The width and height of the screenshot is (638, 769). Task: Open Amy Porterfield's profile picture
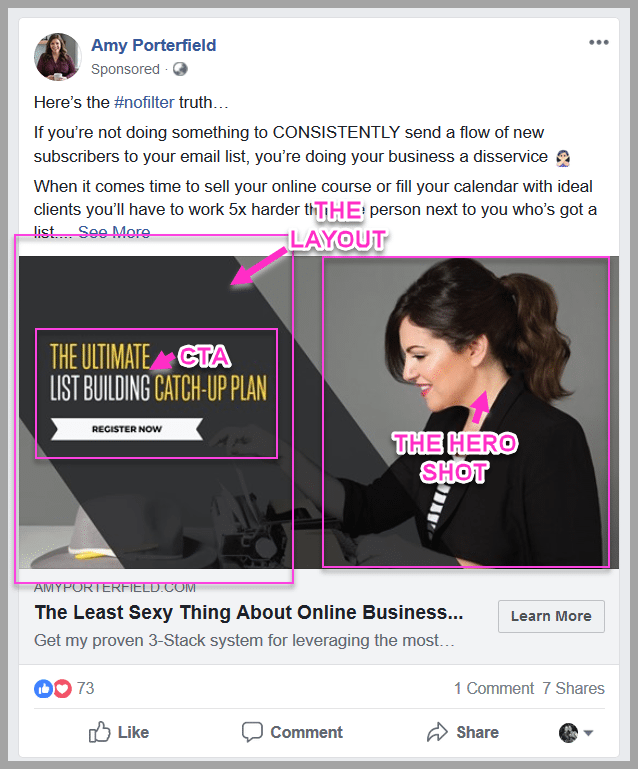pos(57,56)
